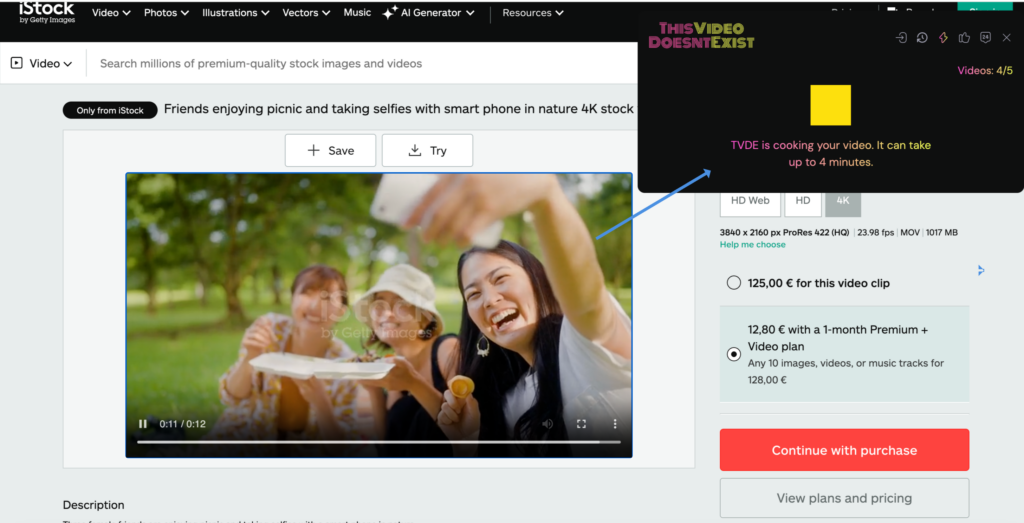Open the video player more options menu
Image resolution: width=1024 pixels, height=523 pixels.
(615, 424)
